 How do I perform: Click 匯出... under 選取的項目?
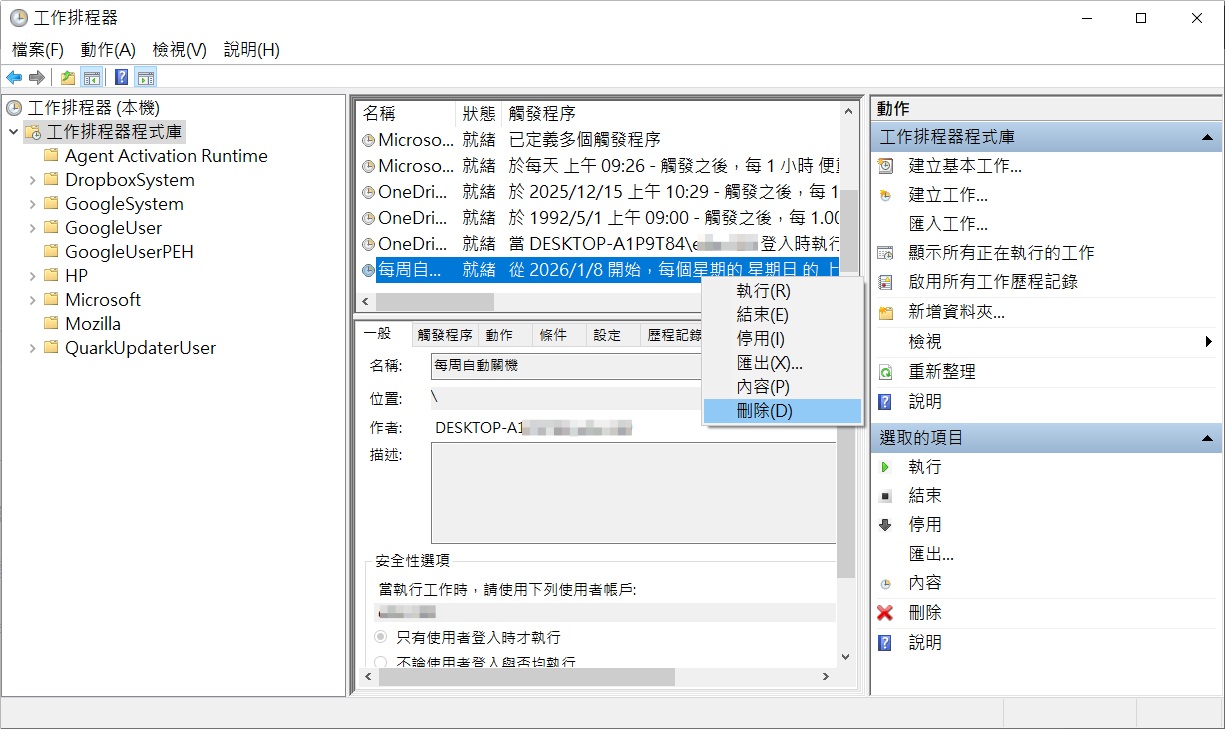click(x=931, y=554)
